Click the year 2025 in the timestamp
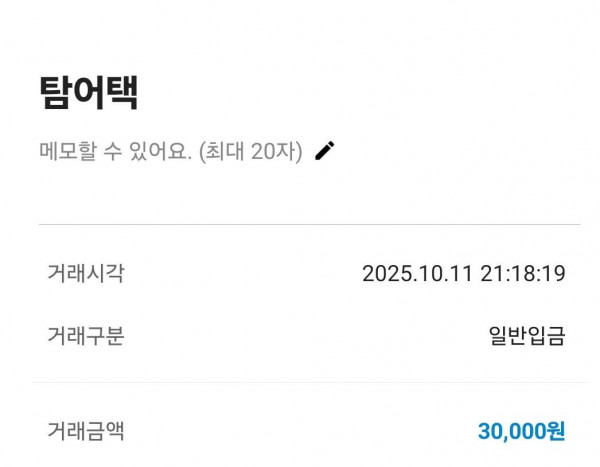This screenshot has width=600, height=467. point(385,274)
